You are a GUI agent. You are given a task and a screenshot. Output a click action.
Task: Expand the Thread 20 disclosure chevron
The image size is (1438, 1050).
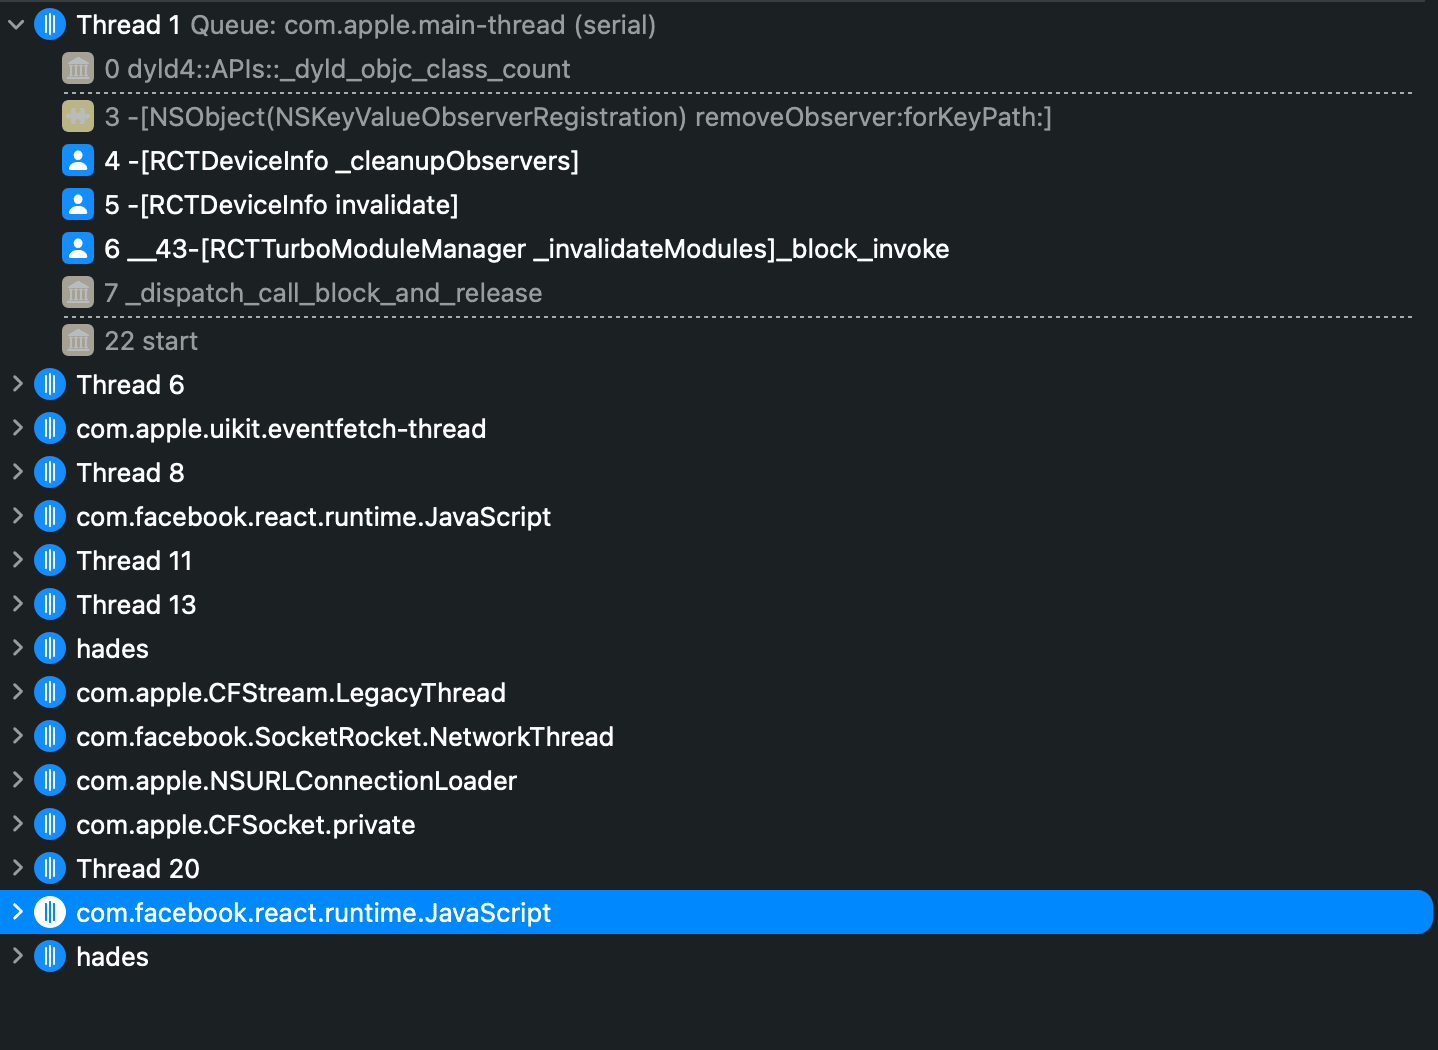[17, 868]
